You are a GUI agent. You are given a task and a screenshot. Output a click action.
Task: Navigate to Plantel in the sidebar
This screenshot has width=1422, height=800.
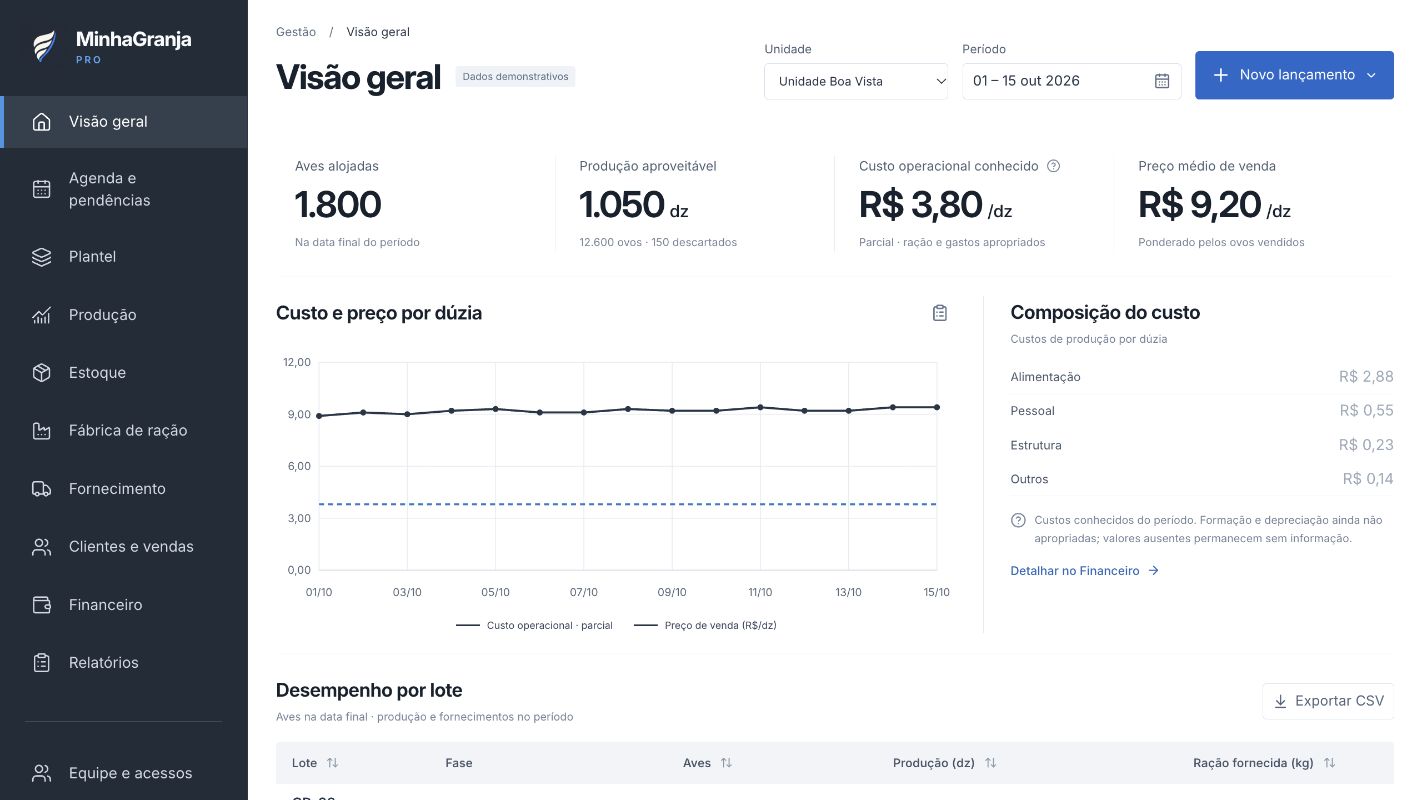tap(124, 257)
